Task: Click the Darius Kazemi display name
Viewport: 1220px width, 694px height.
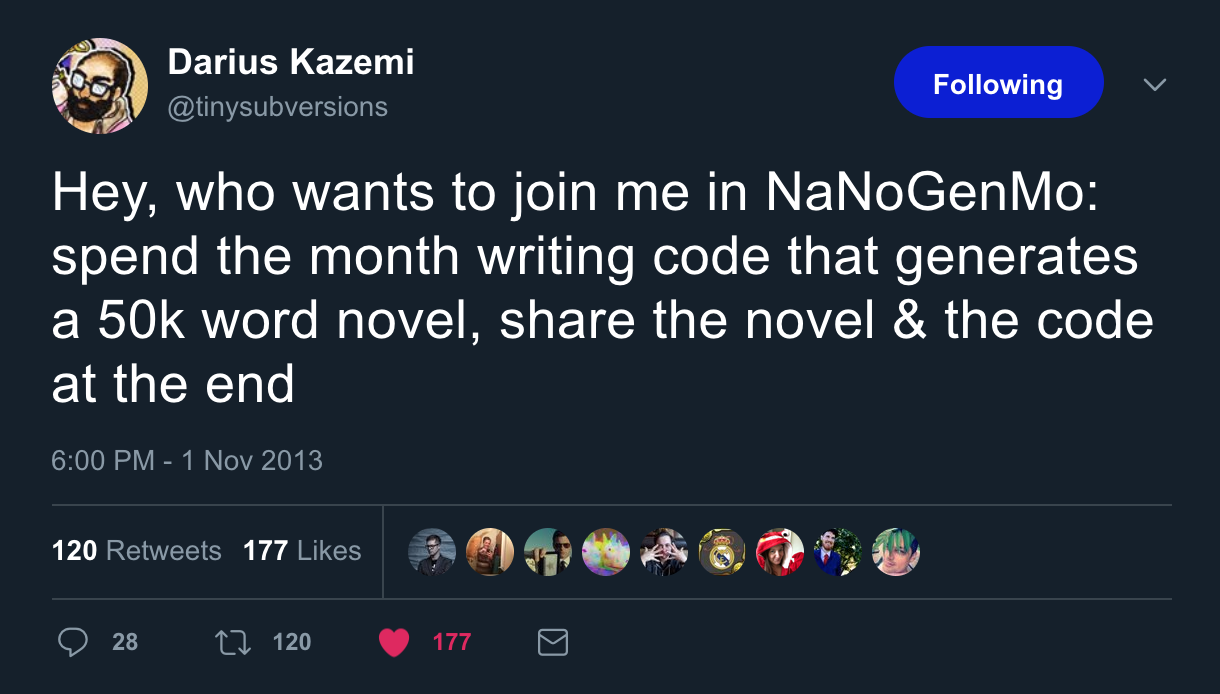Action: pos(291,63)
